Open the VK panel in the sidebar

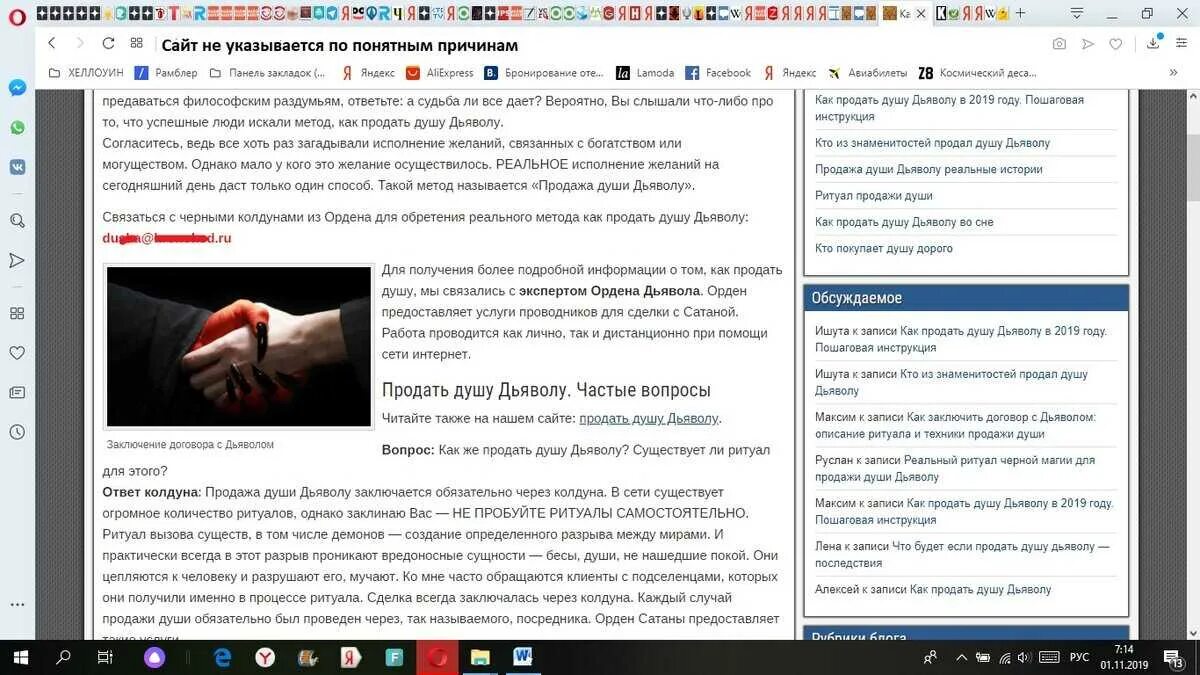[16, 166]
